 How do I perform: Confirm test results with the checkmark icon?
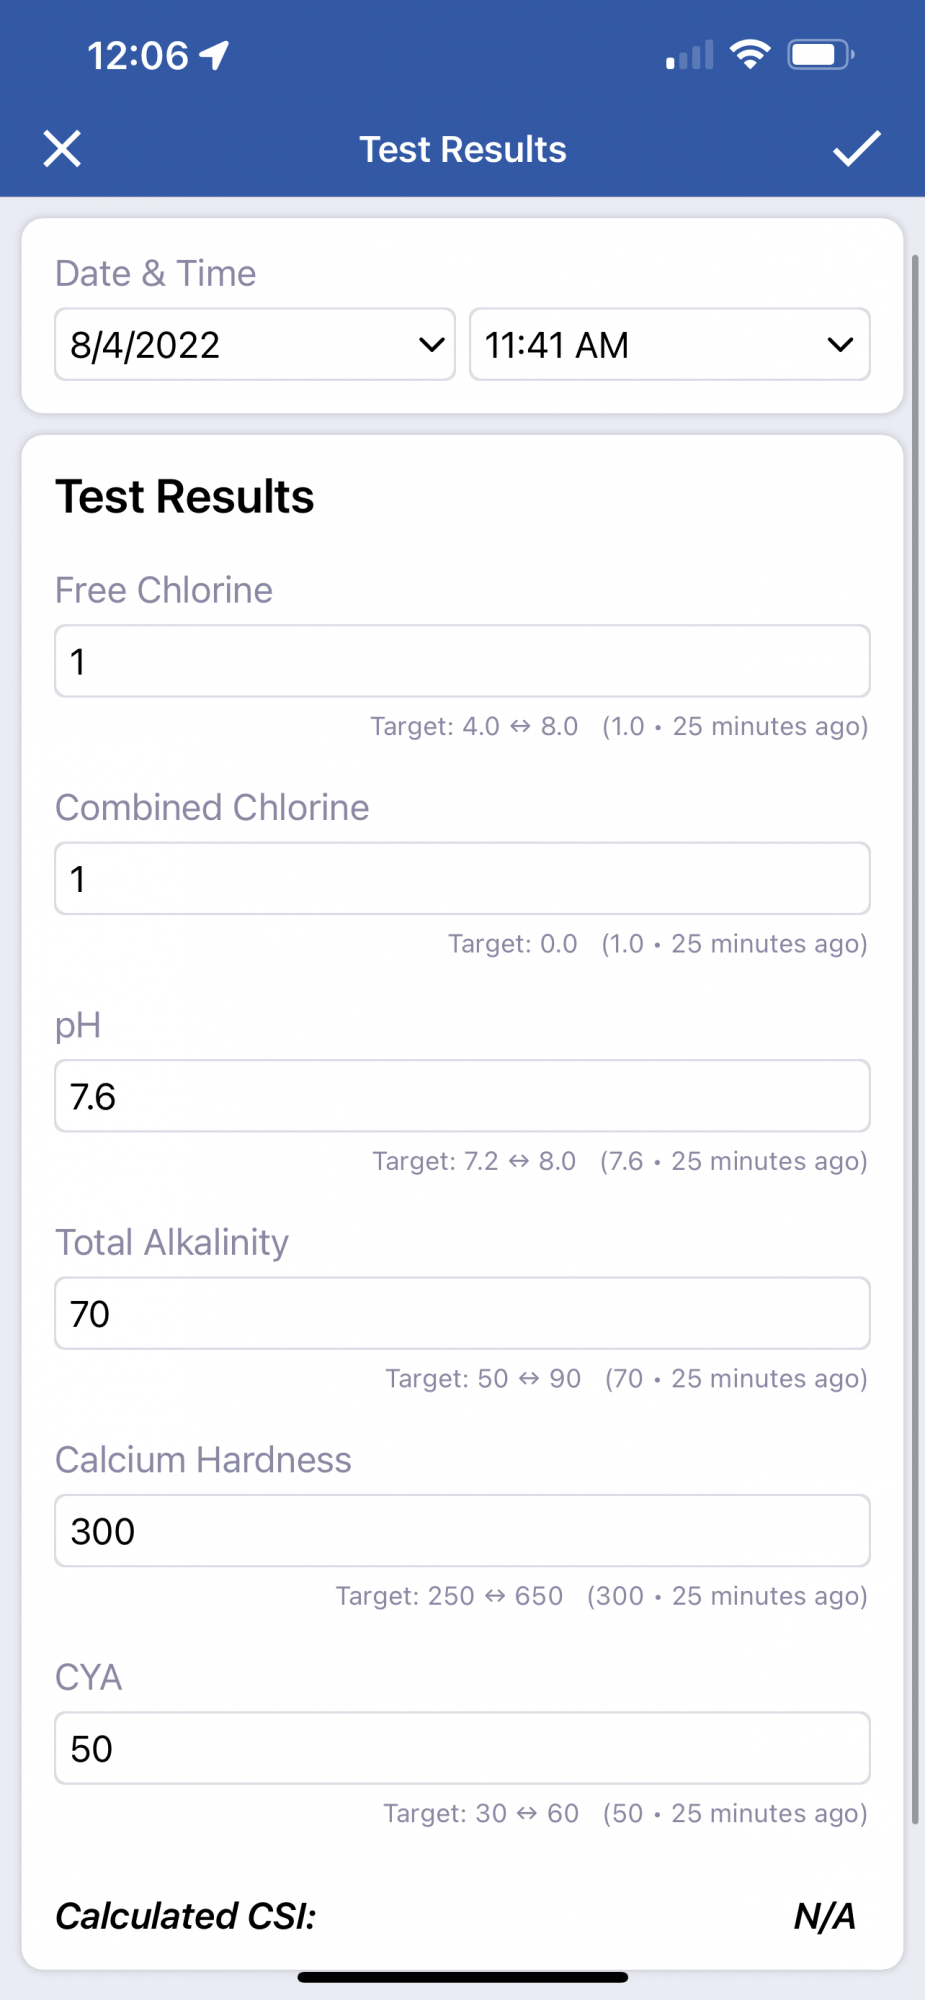[857, 148]
